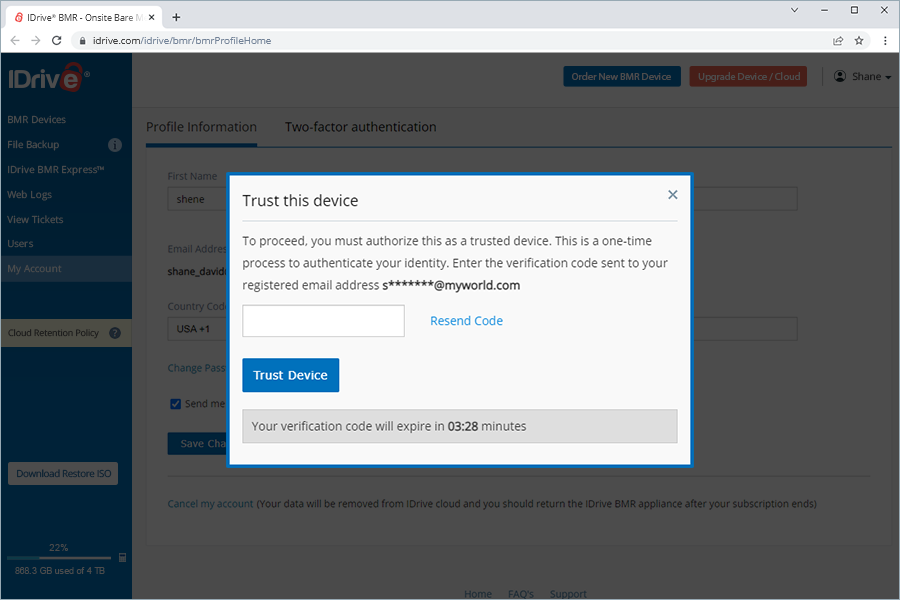
Task: Open View Tickets in the sidebar
Action: point(35,219)
